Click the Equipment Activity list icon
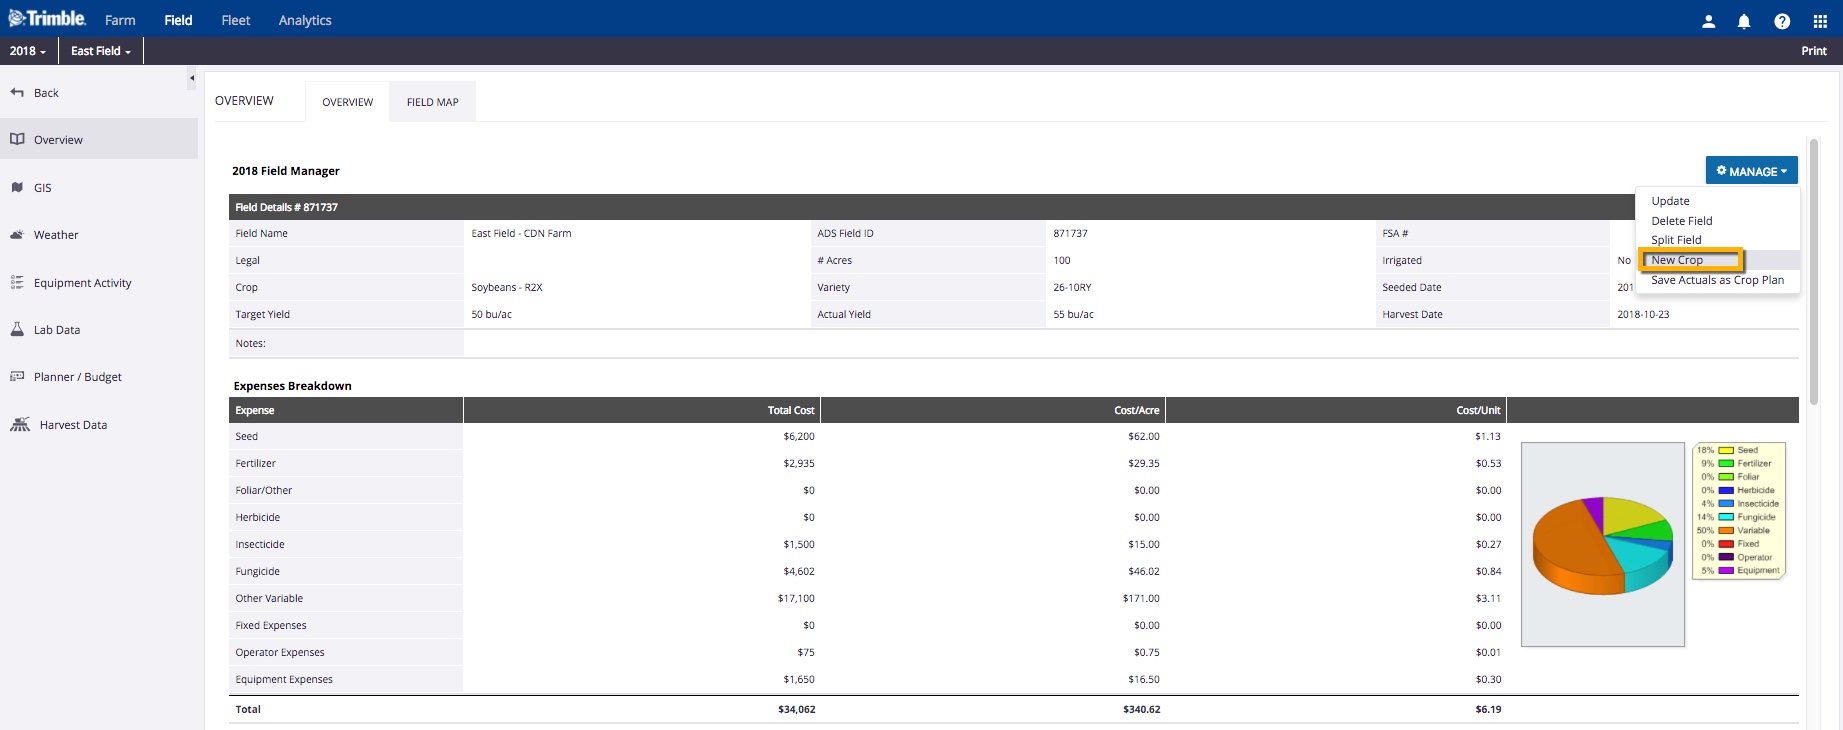This screenshot has width=1843, height=730. (x=17, y=283)
